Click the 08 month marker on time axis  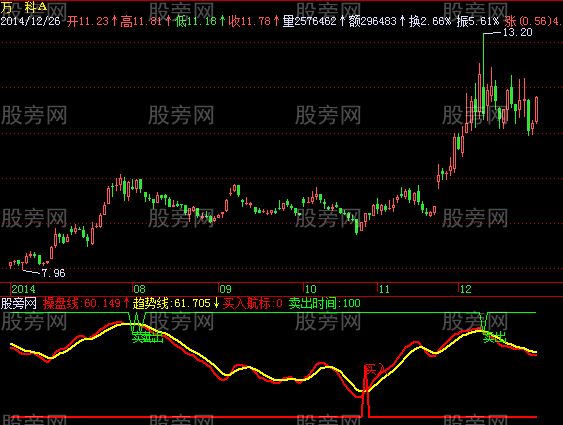click(x=140, y=289)
